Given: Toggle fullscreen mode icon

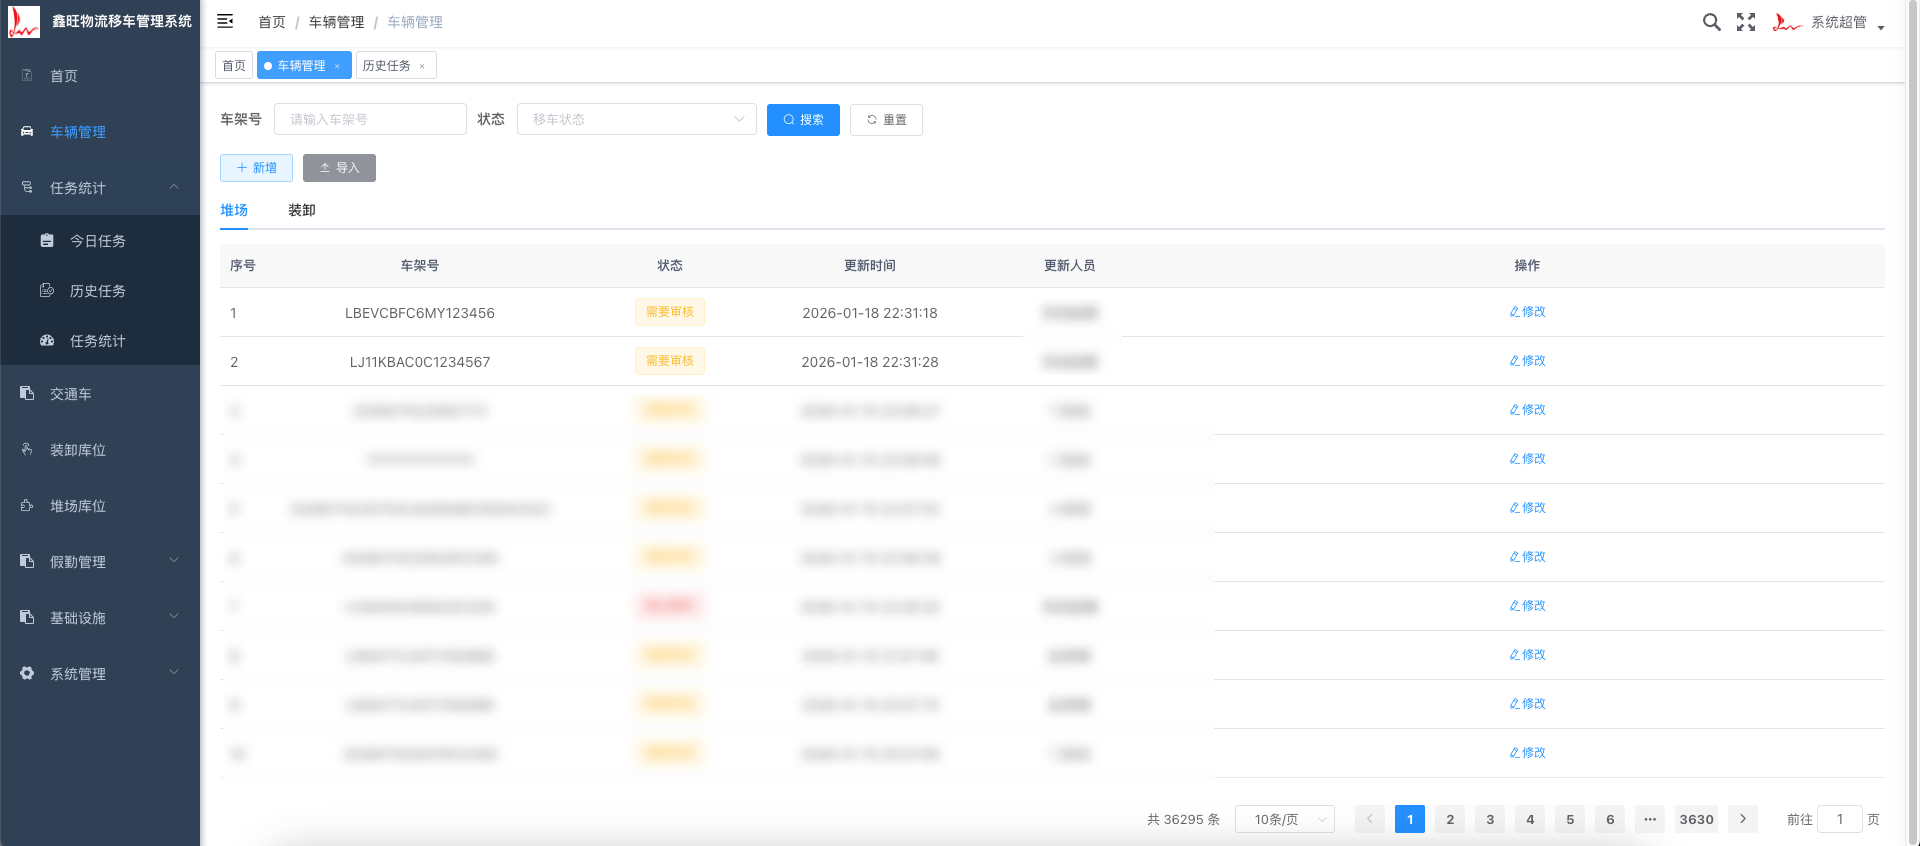Looking at the screenshot, I should (x=1746, y=22).
